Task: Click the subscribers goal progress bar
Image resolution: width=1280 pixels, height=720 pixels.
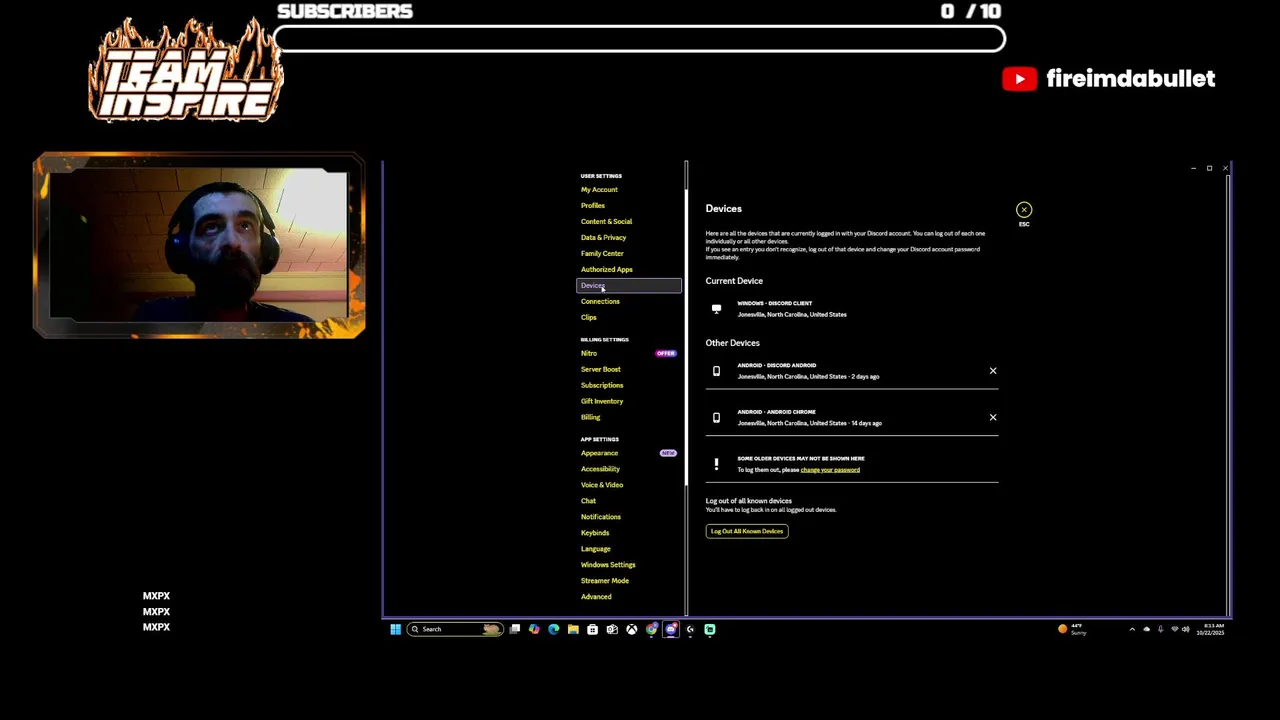Action: pos(639,39)
